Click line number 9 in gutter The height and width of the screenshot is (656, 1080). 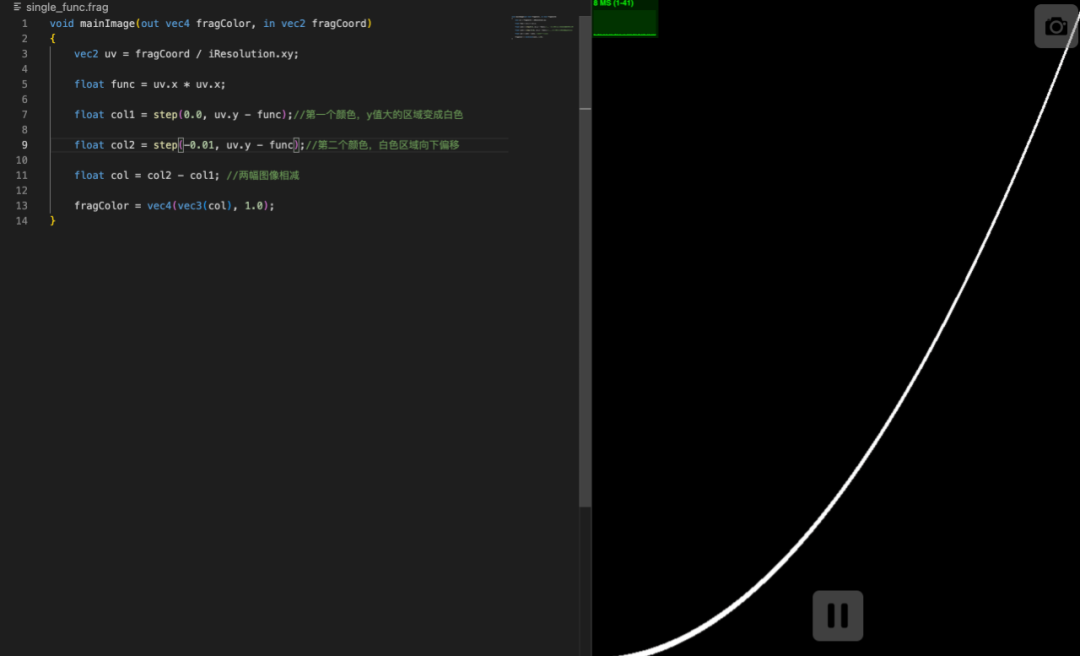tap(23, 145)
